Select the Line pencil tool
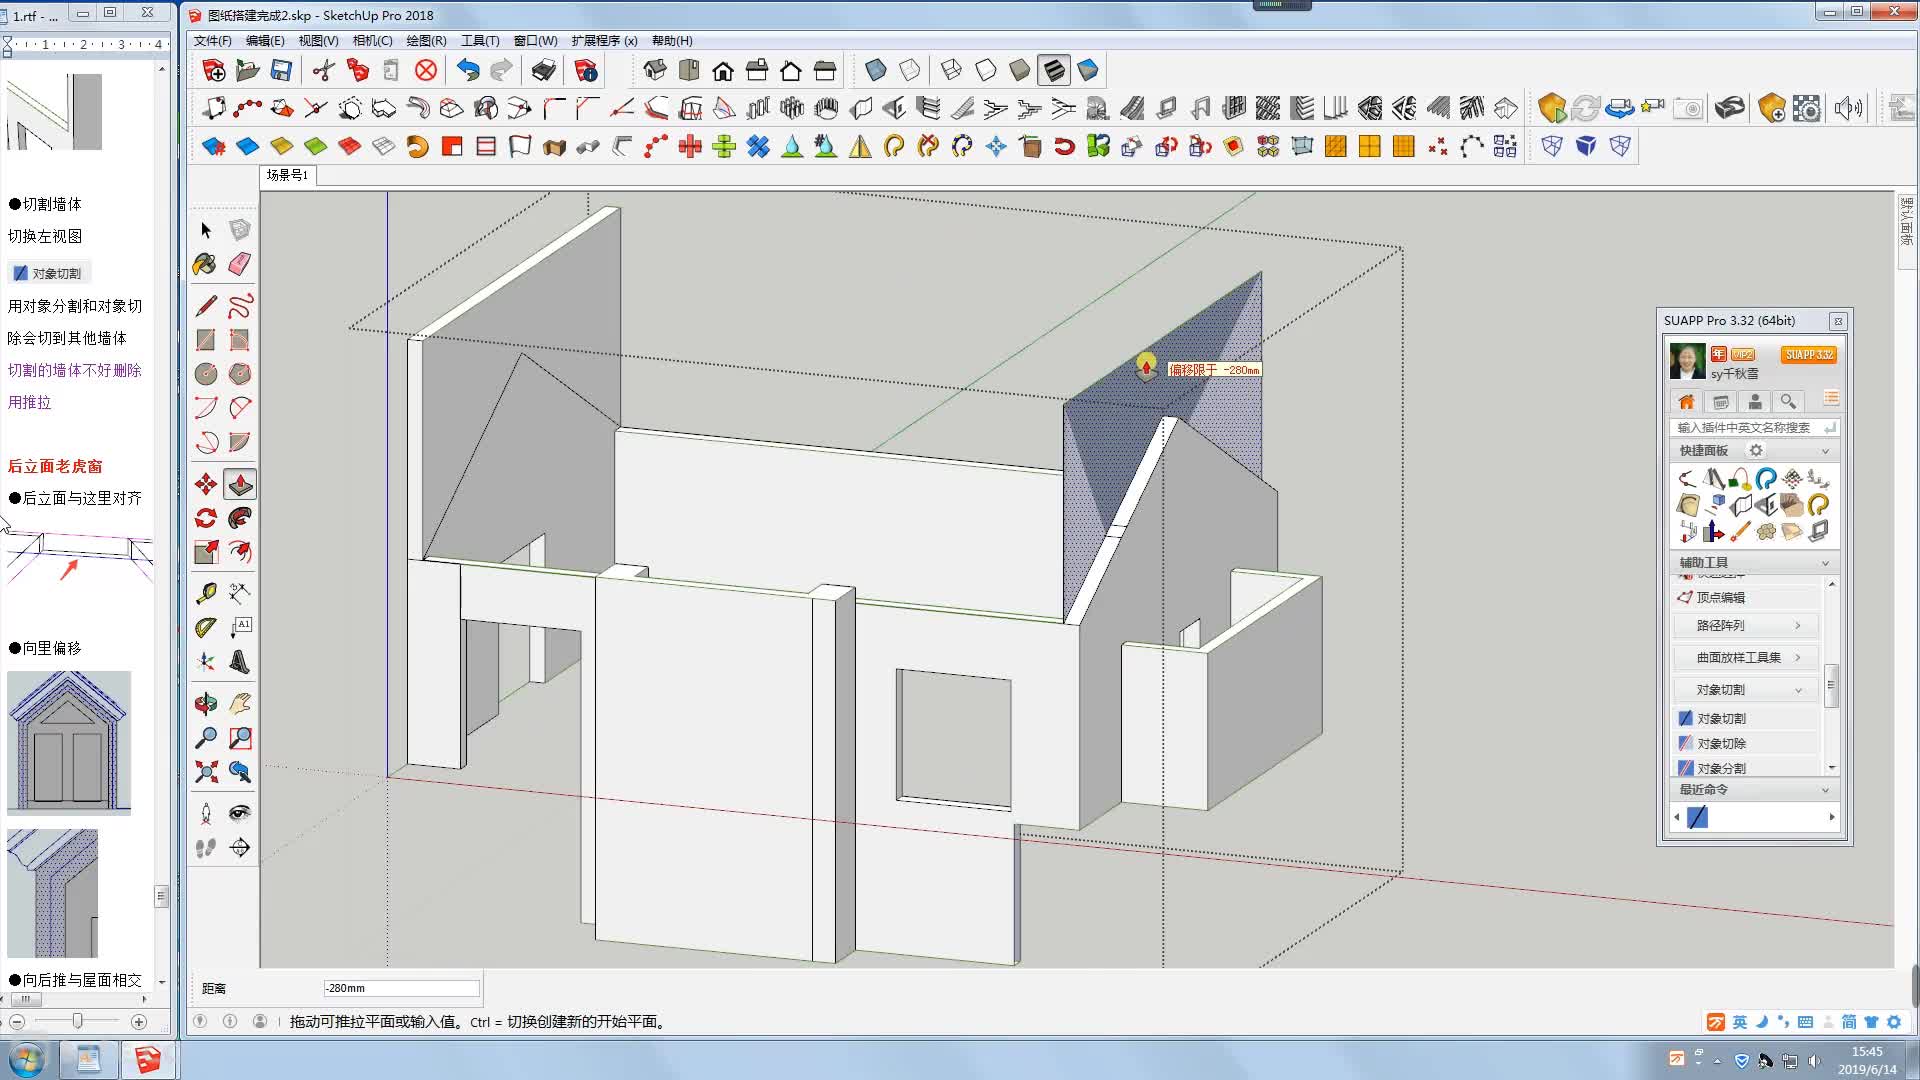 (206, 306)
